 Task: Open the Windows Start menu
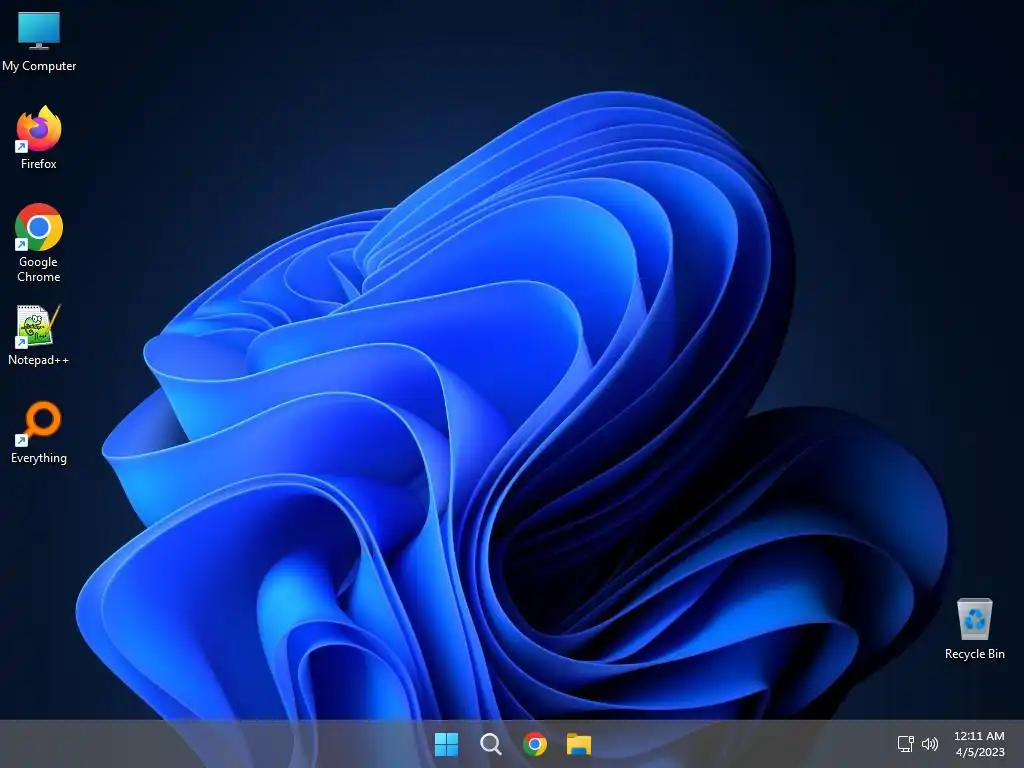pos(447,744)
